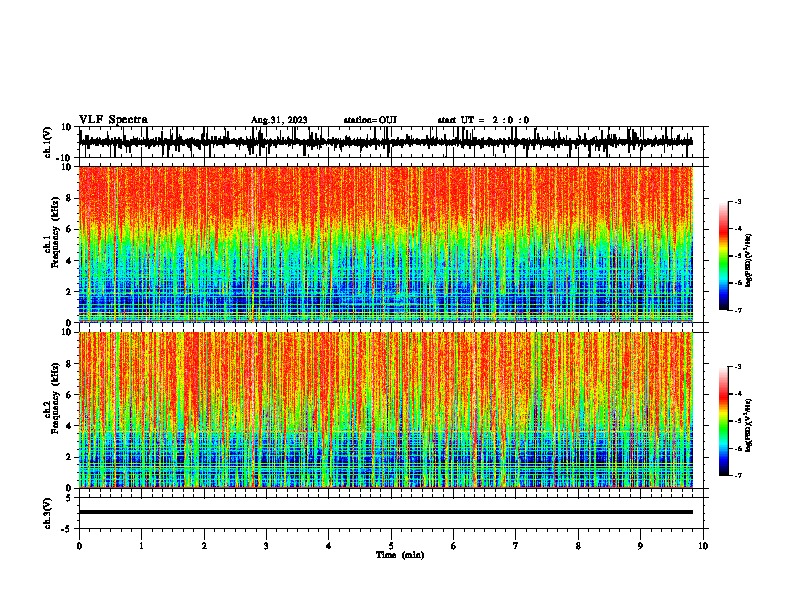Viewport: 792px width, 612px height.
Task: Click the ch.2 spectrogram color bar
Action: (x=724, y=421)
